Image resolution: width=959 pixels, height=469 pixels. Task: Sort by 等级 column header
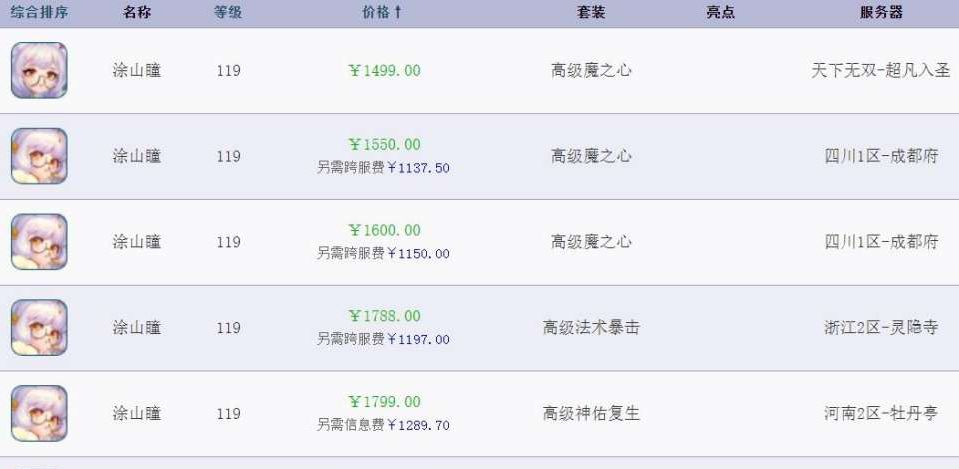(228, 12)
